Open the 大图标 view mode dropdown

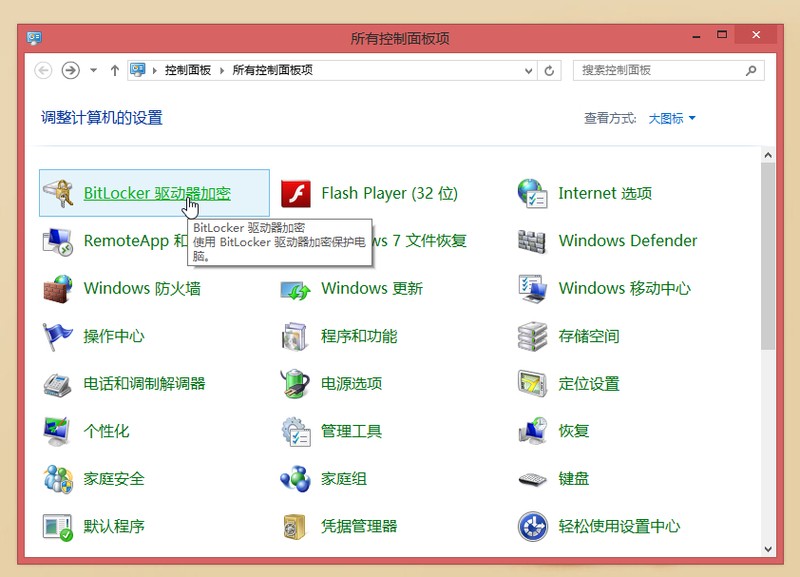tap(672, 118)
